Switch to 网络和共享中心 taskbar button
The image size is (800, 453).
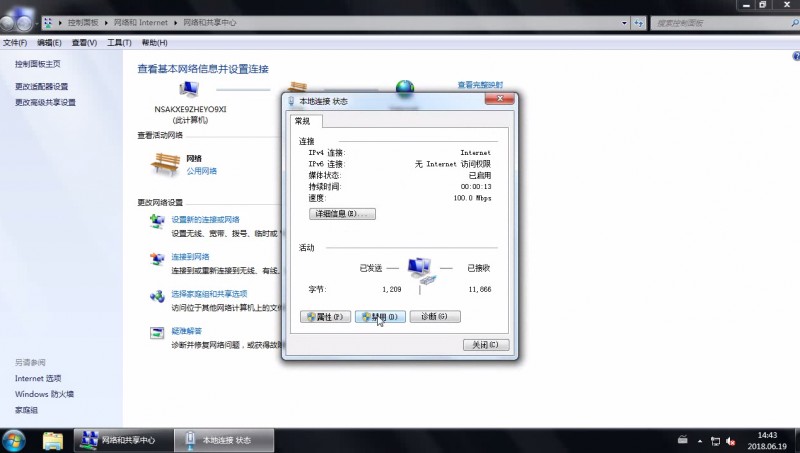click(x=122, y=440)
